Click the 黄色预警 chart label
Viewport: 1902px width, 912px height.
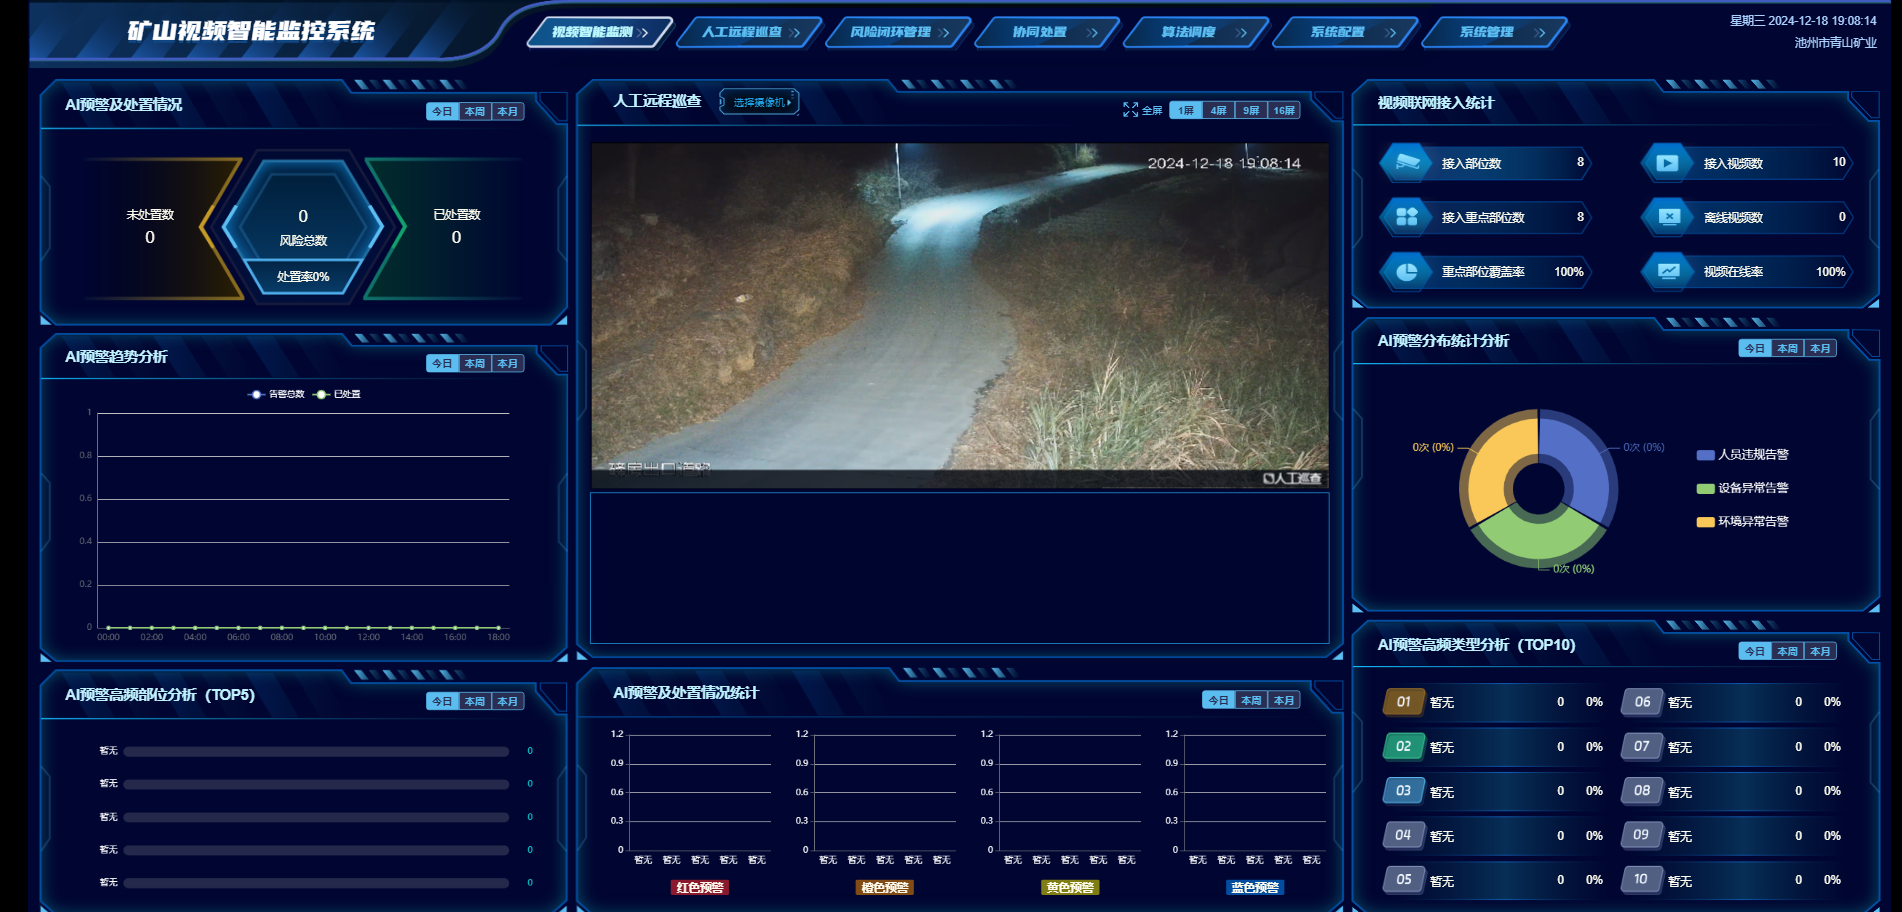tap(1070, 887)
